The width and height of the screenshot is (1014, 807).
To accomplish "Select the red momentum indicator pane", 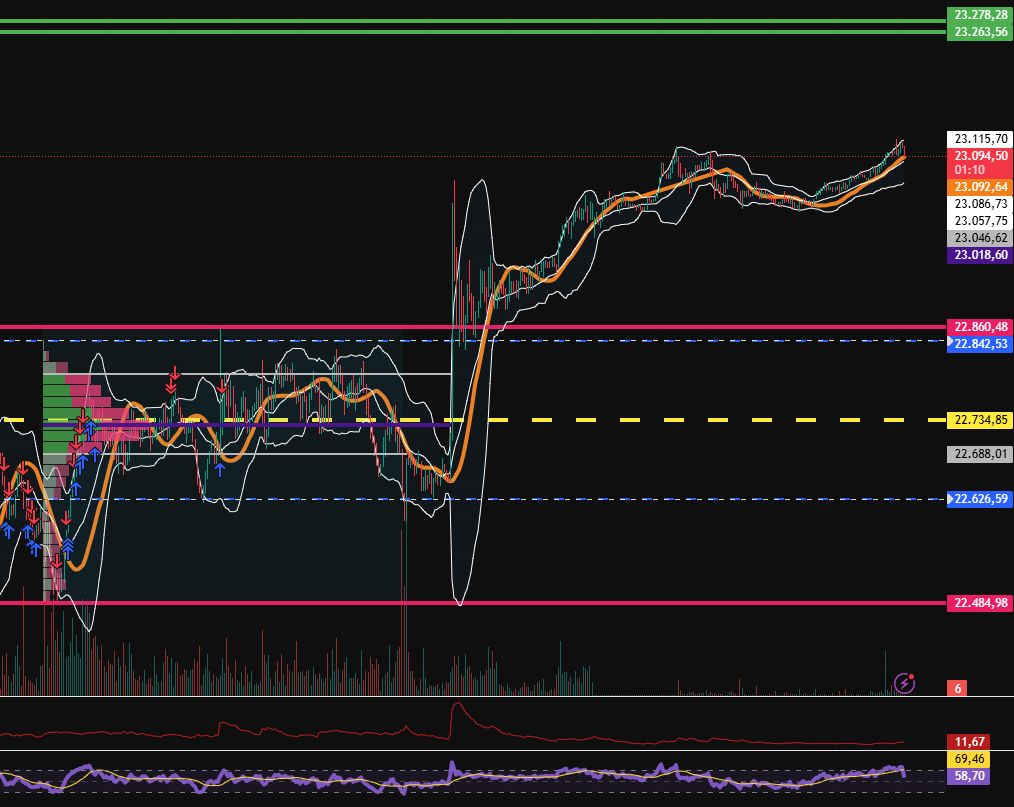I will 450,725.
